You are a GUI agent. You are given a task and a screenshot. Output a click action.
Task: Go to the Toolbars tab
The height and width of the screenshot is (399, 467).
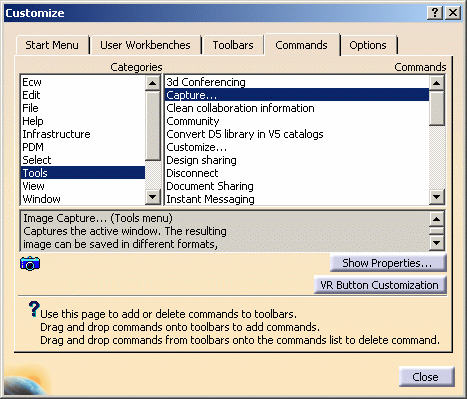pos(233,45)
